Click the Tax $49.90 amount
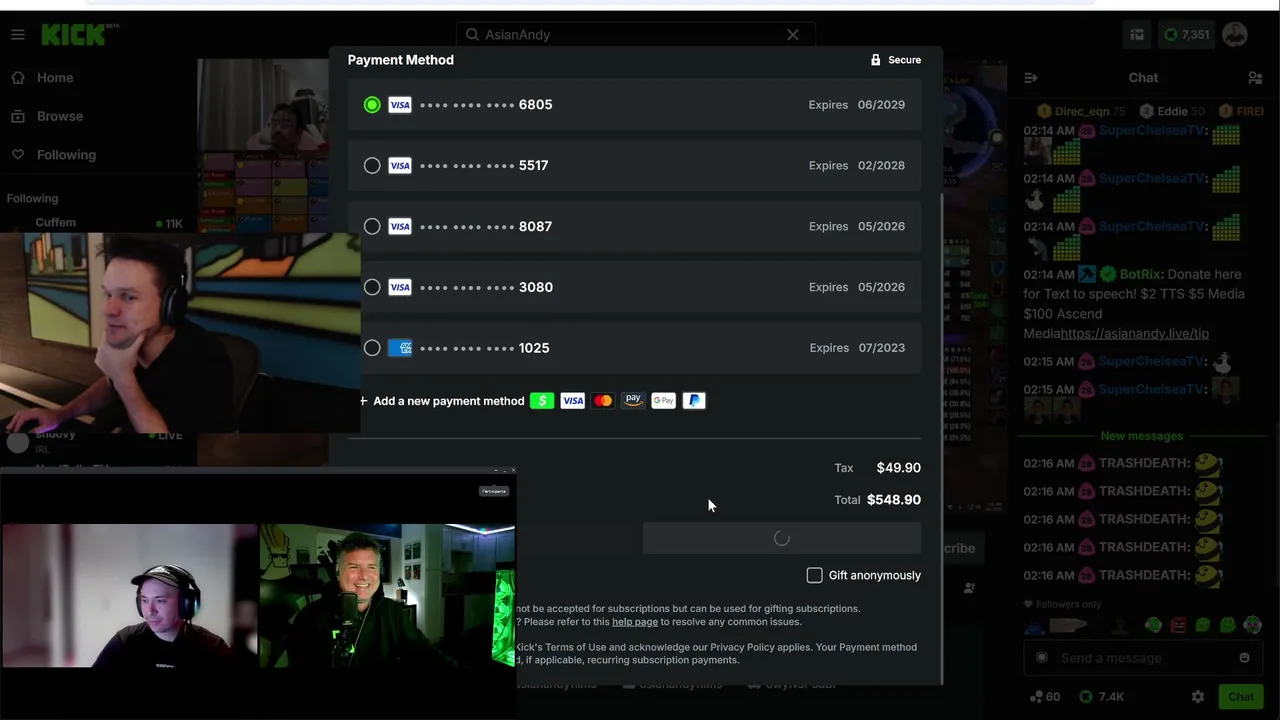The width and height of the screenshot is (1280, 720). (899, 468)
